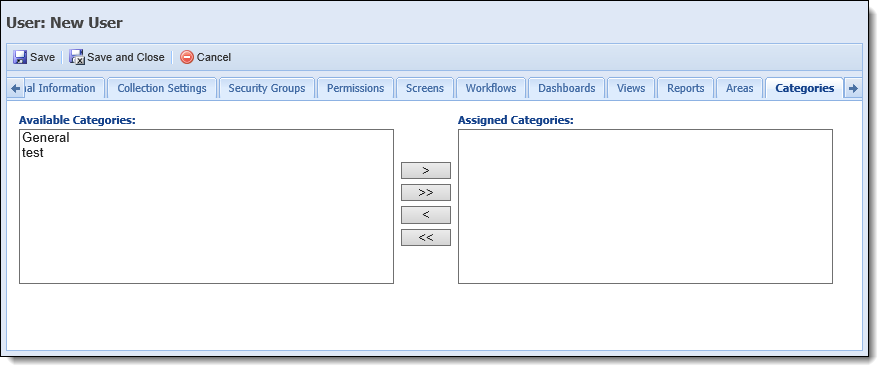Open the Reports tab

tap(686, 88)
